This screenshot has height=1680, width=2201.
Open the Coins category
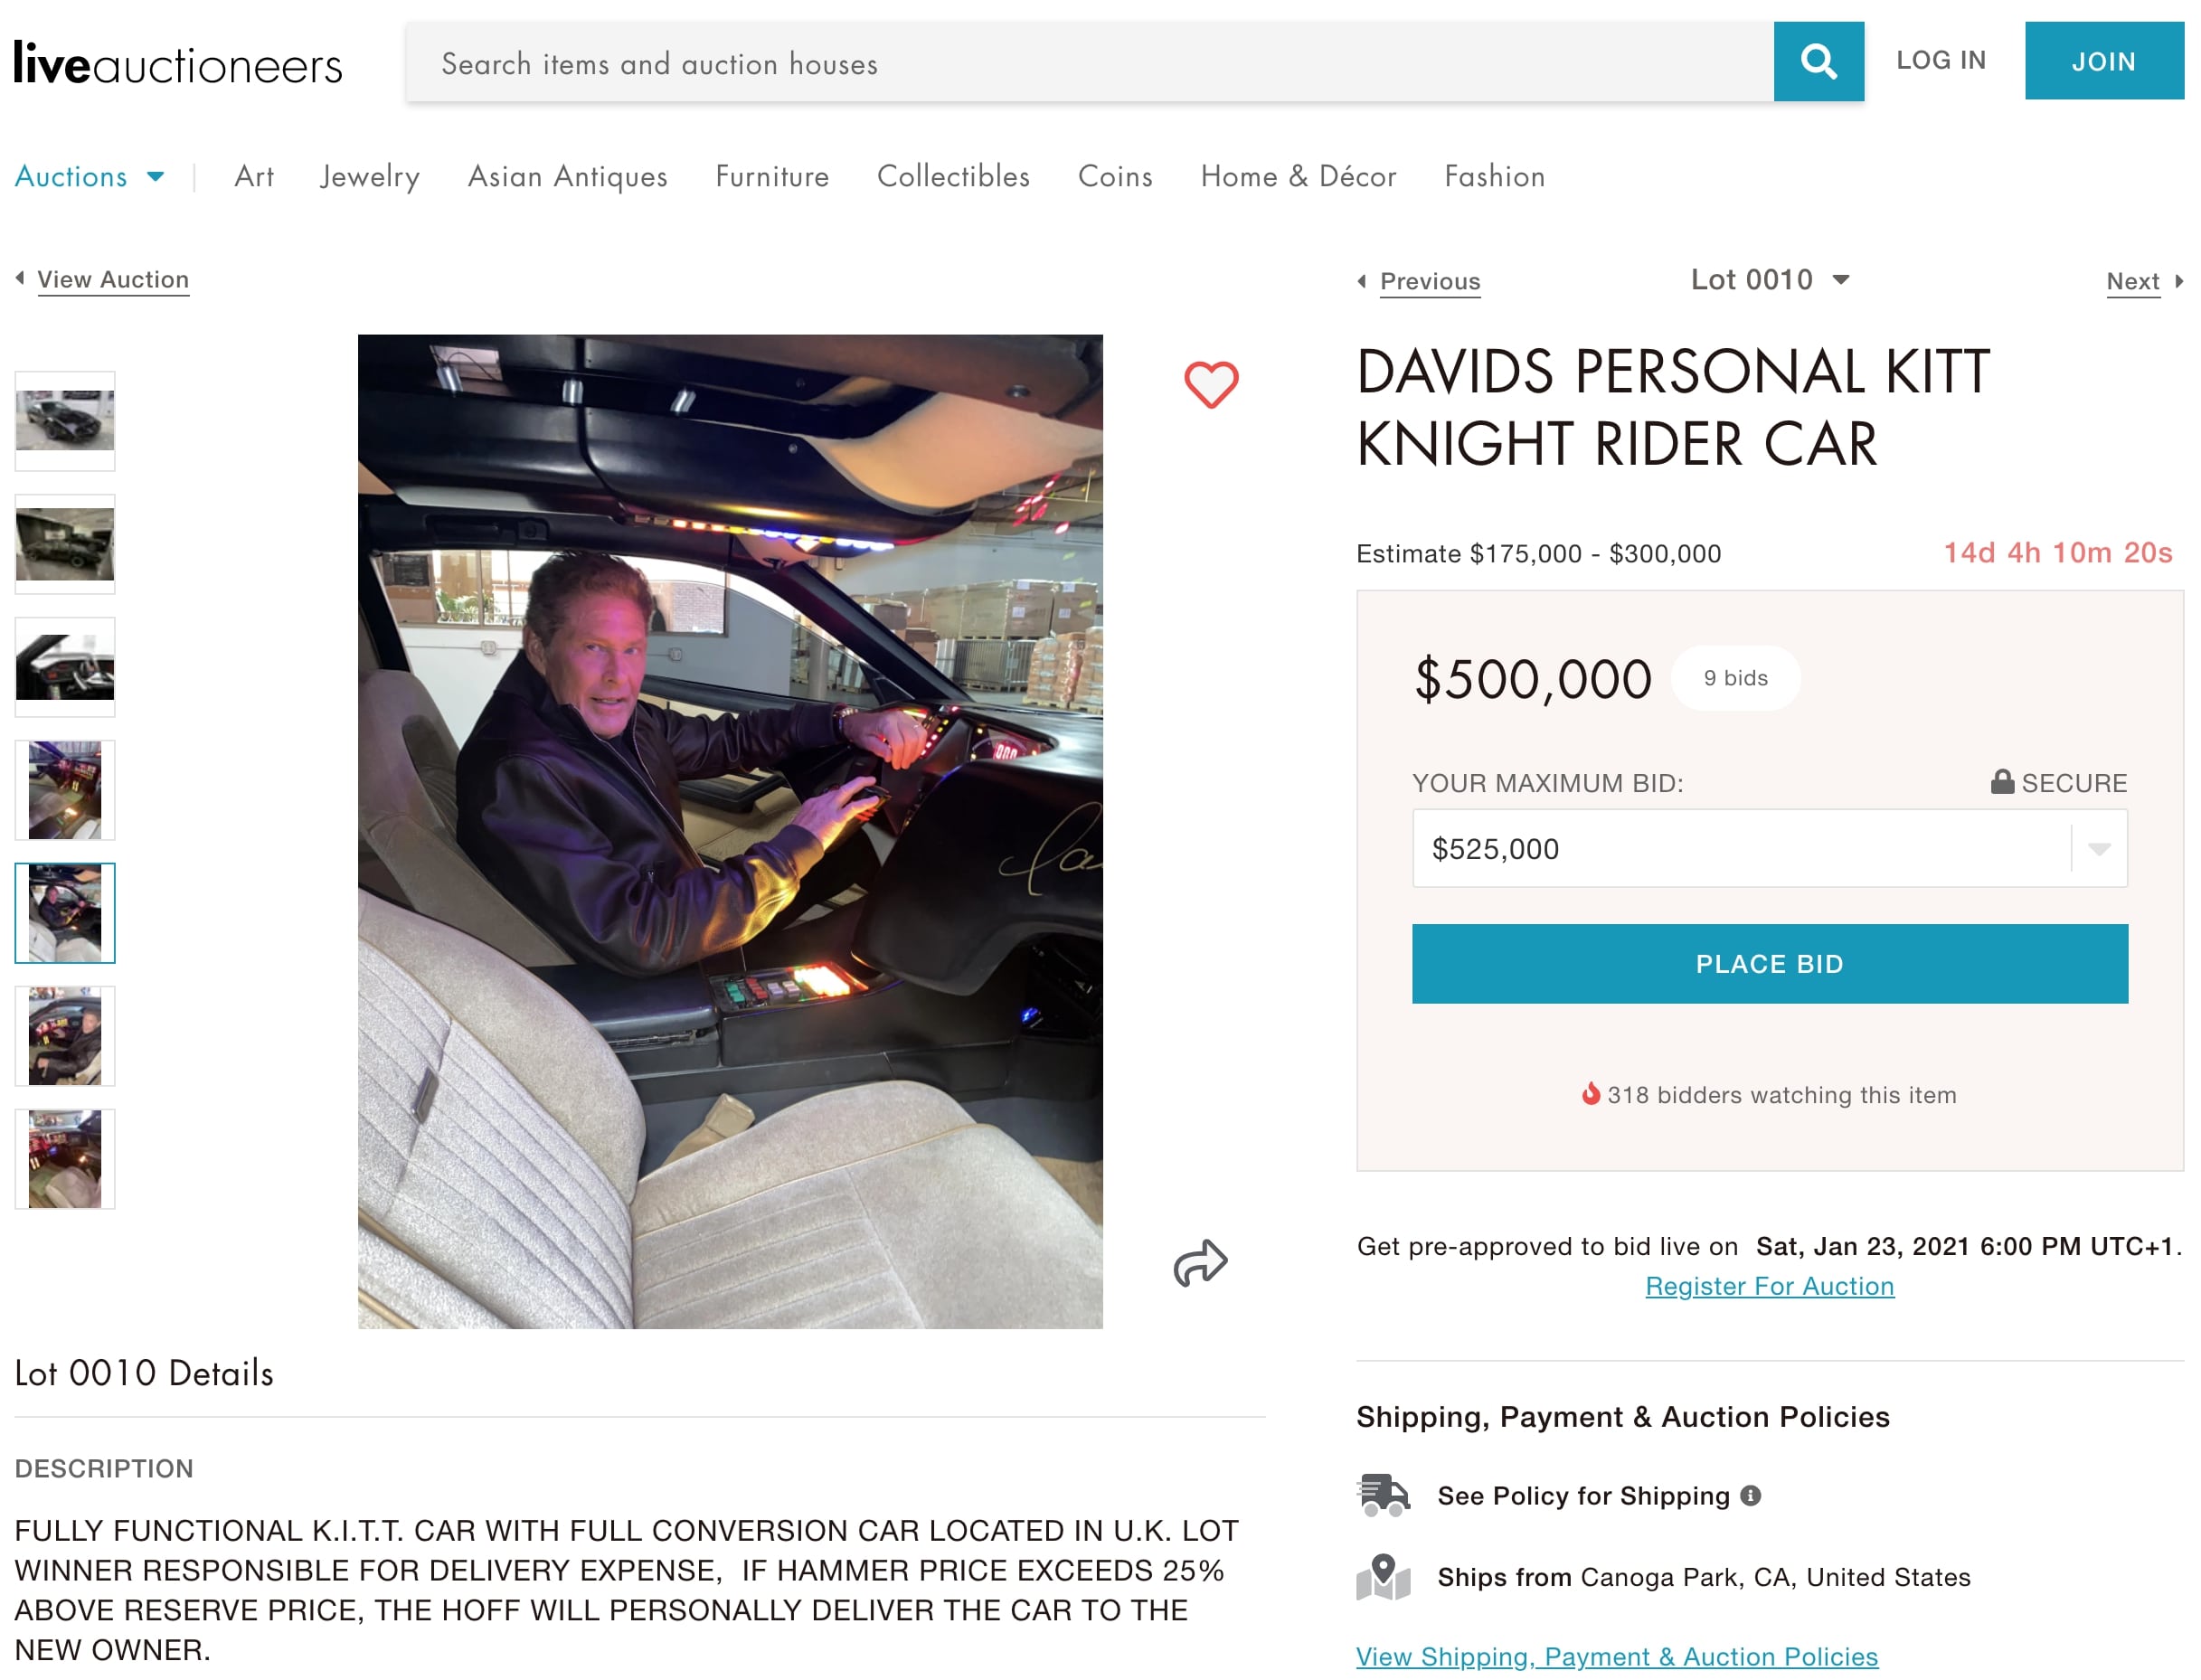tap(1114, 176)
